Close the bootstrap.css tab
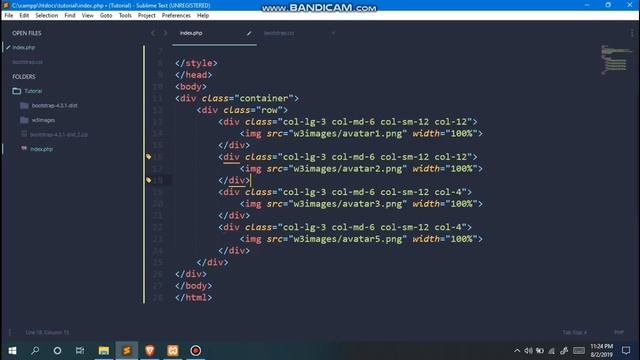 click(333, 33)
